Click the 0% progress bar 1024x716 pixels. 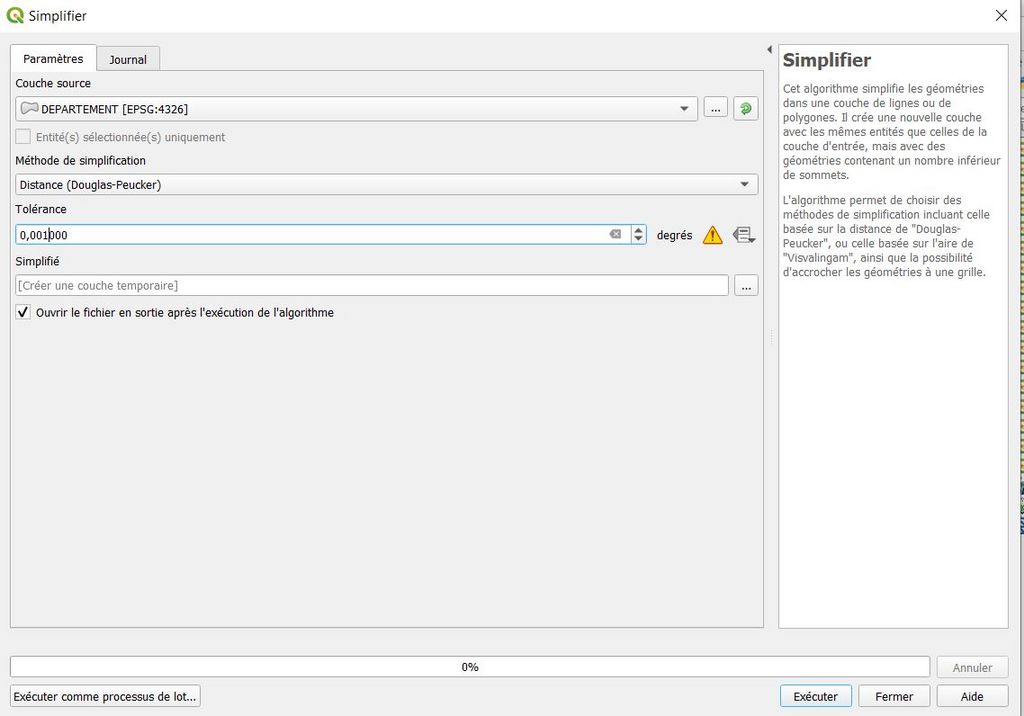tap(469, 667)
